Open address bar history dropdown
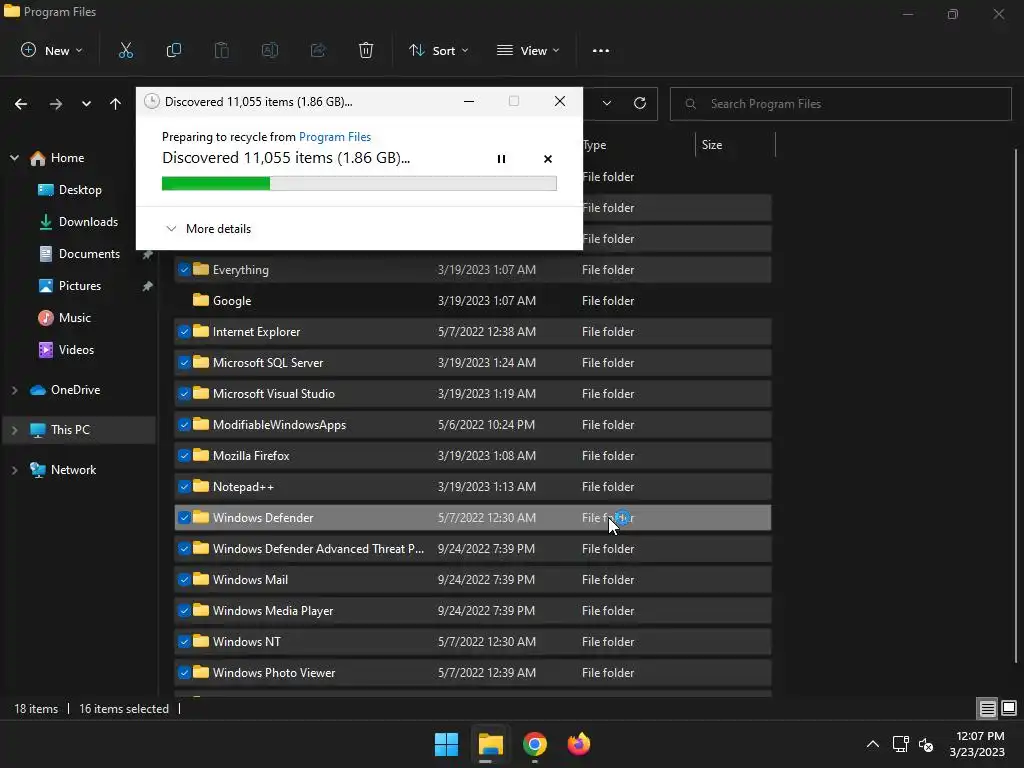Screen dimensions: 1024x768 607,103
